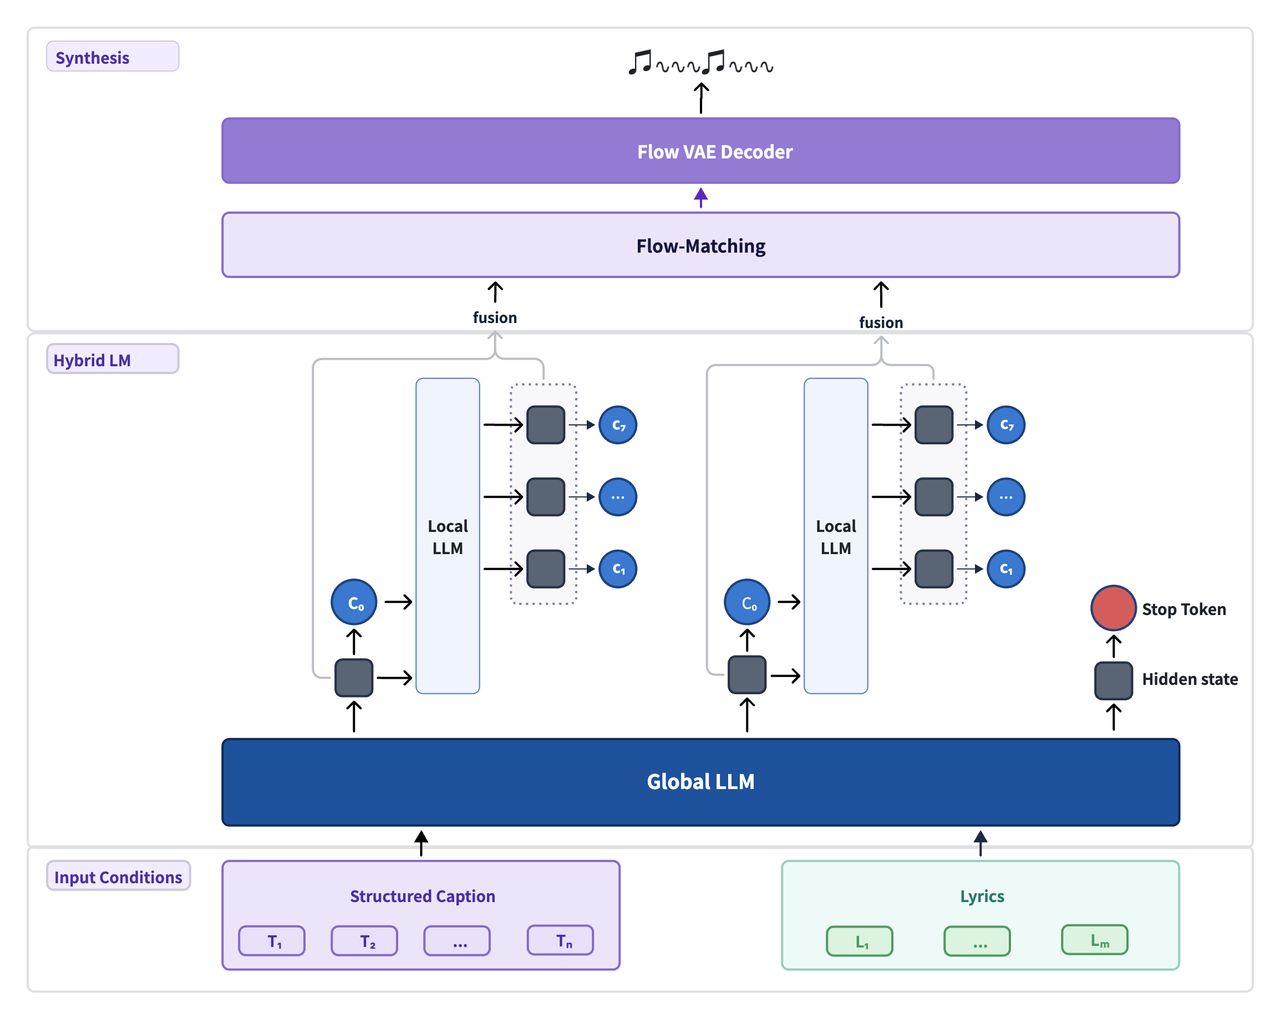
Task: Click the Global LLM block
Action: pos(700,782)
